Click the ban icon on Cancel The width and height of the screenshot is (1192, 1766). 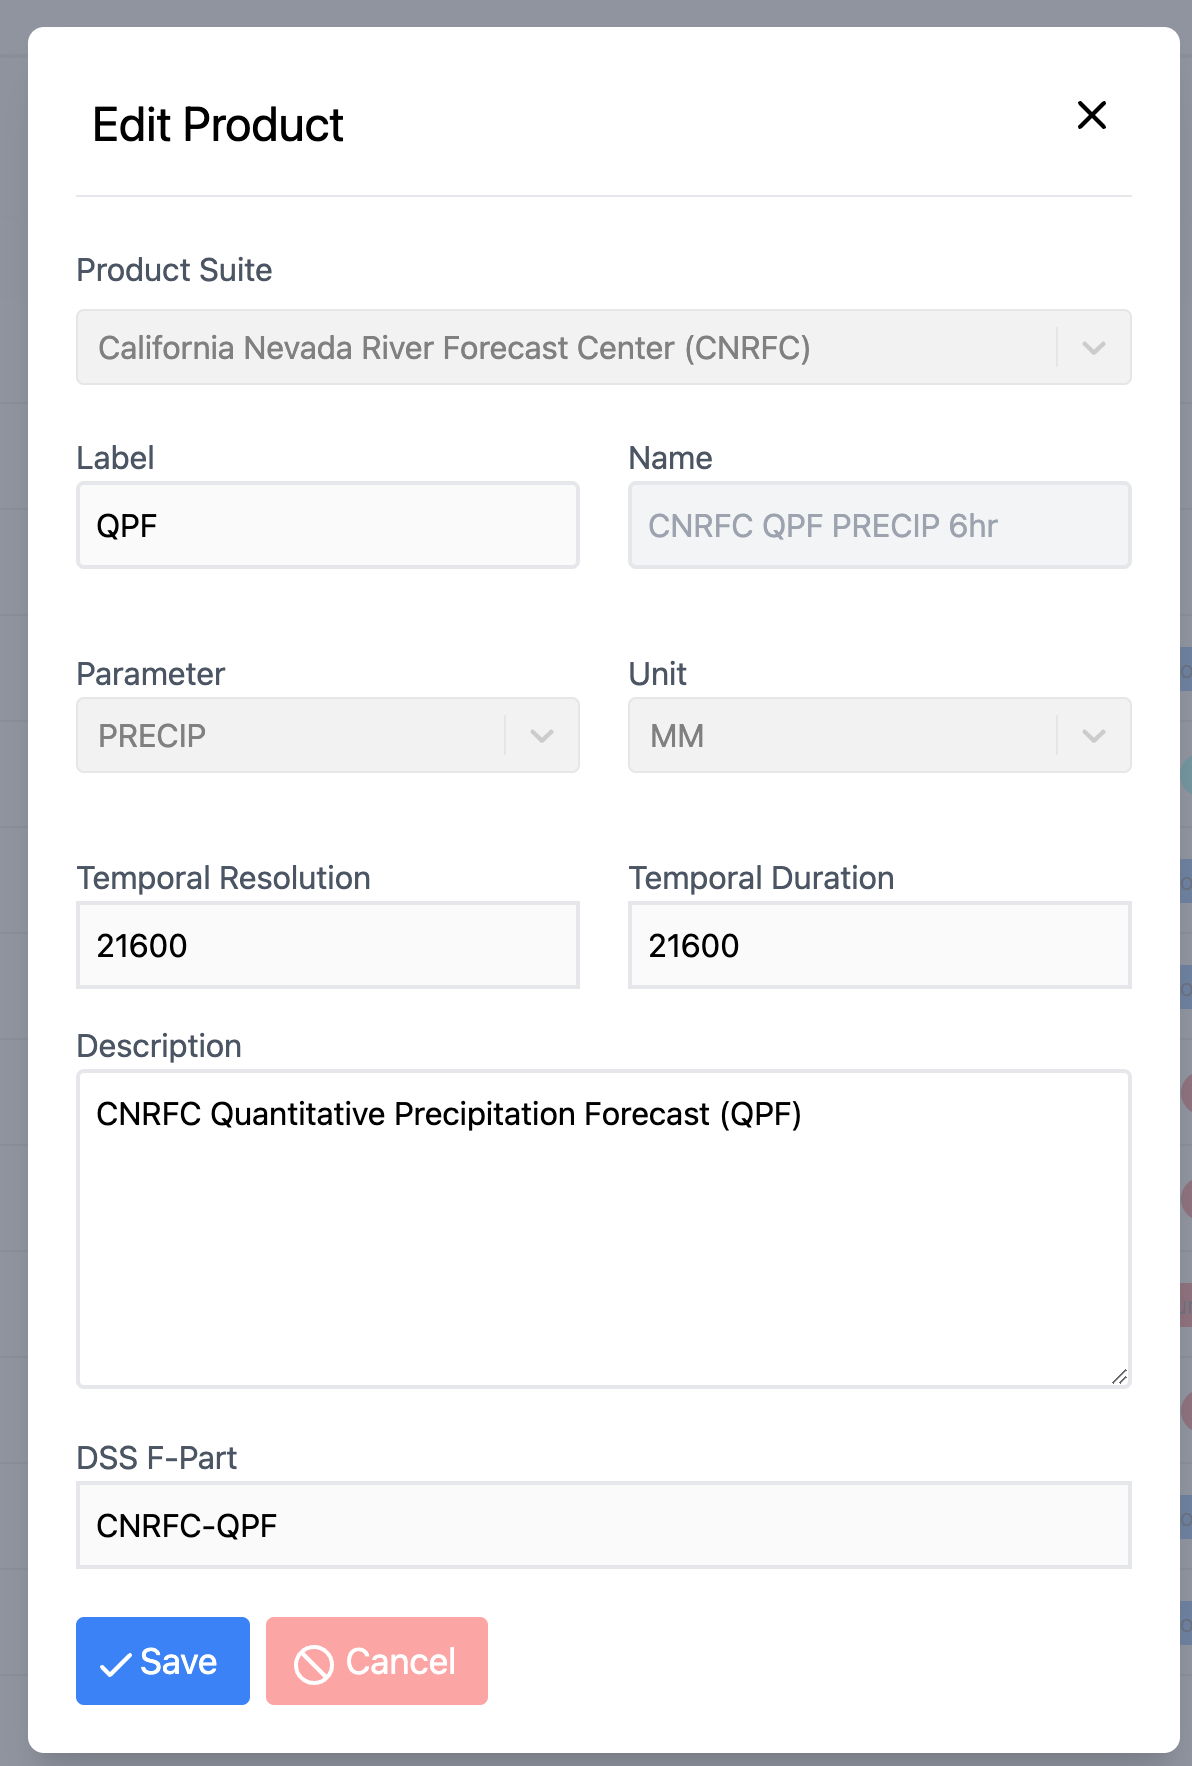coord(313,1664)
